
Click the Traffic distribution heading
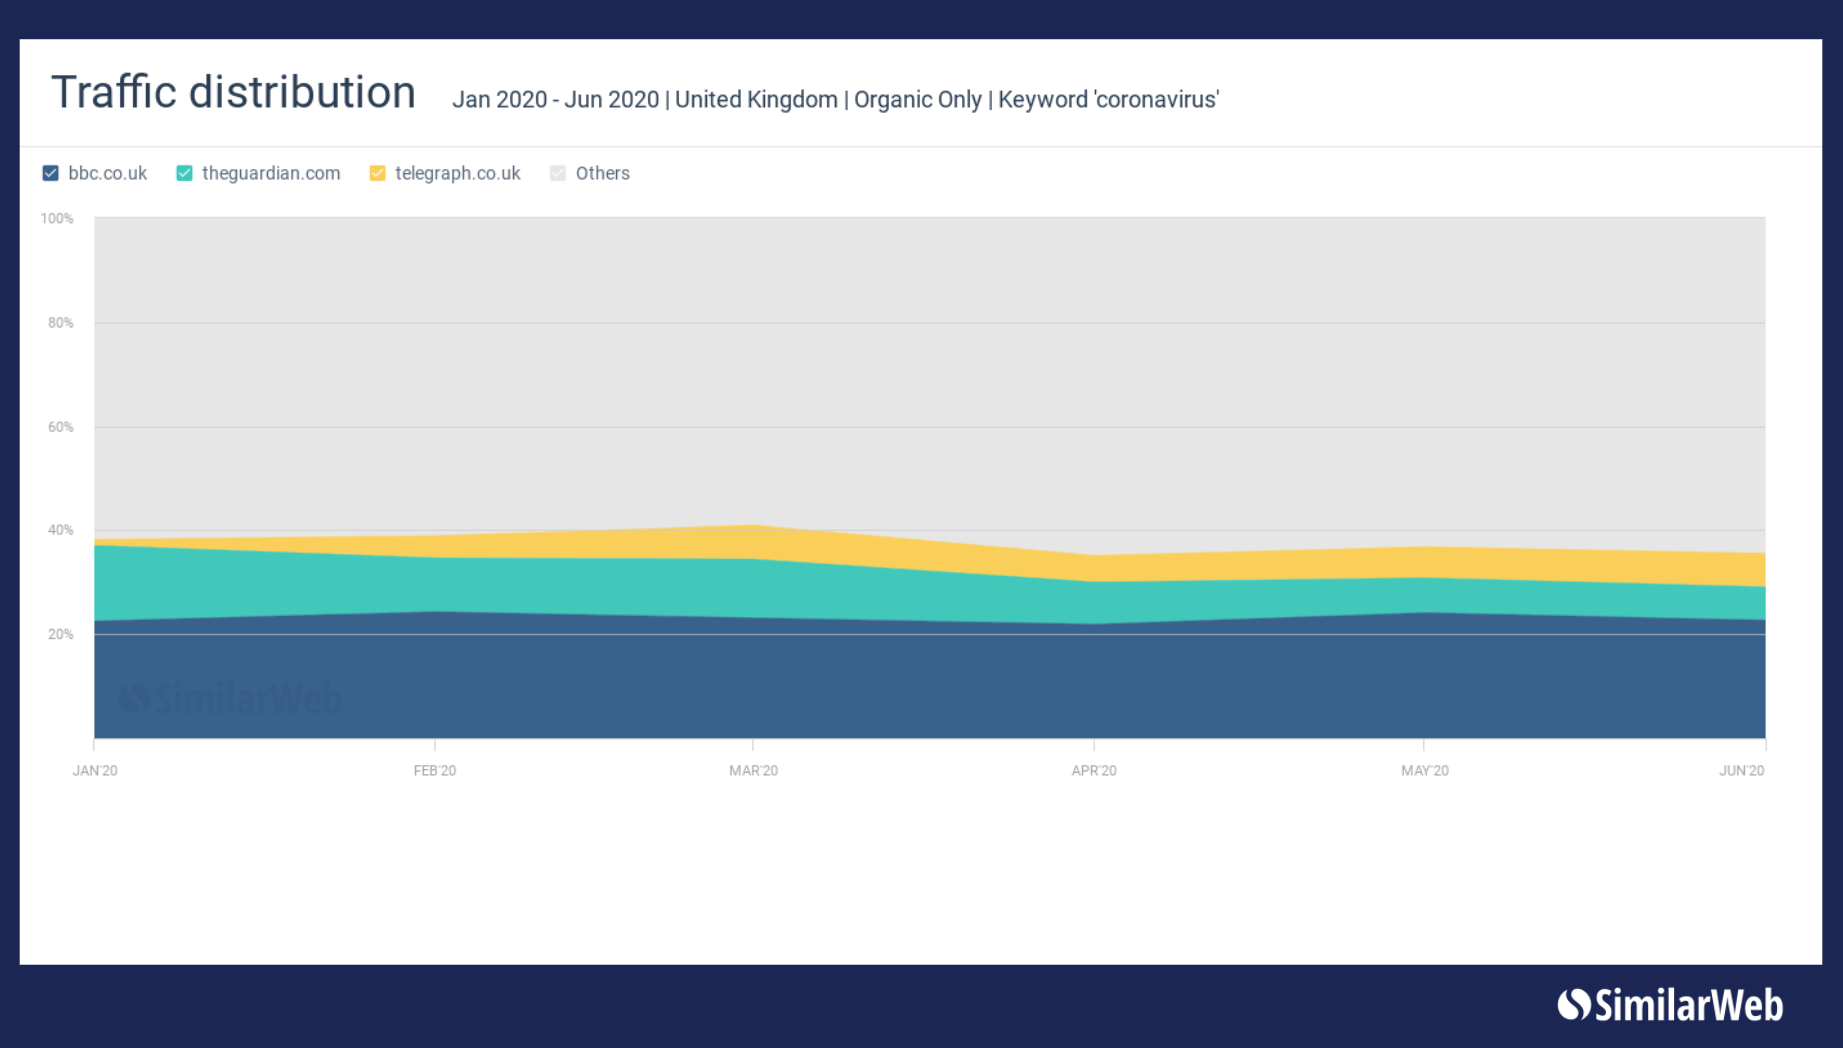tap(233, 92)
